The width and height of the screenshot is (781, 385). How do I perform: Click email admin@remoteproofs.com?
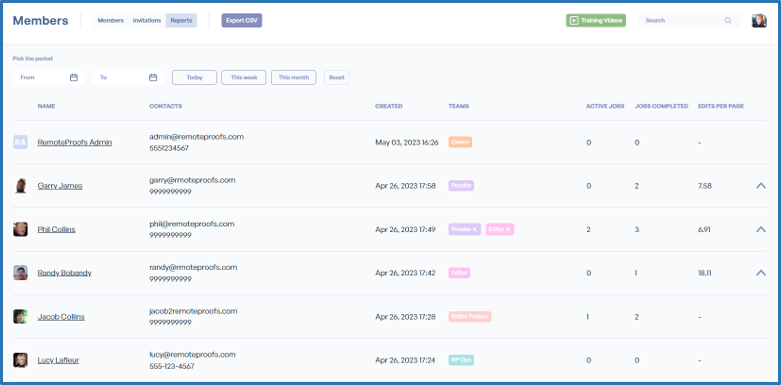click(x=196, y=136)
